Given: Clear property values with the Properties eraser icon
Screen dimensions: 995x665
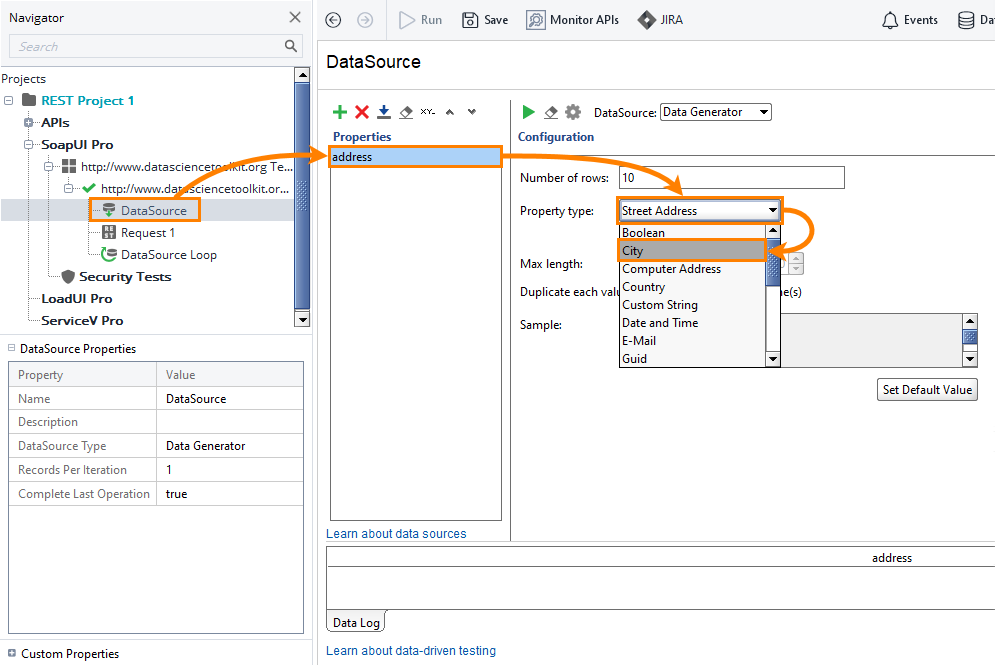Looking at the screenshot, I should pyautogui.click(x=406, y=112).
